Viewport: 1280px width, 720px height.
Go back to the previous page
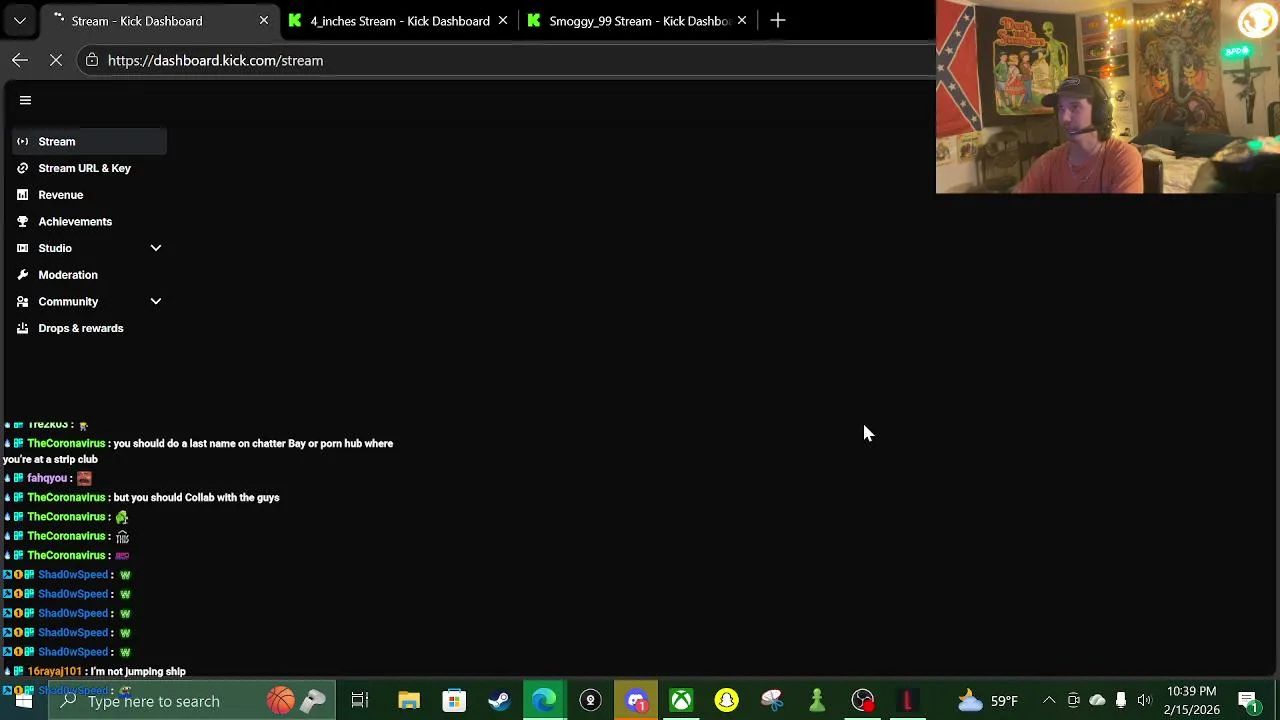(x=20, y=60)
